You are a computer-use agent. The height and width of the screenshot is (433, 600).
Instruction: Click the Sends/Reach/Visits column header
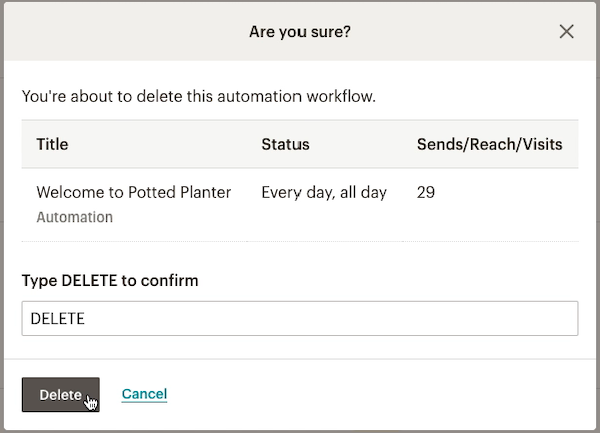(489, 144)
